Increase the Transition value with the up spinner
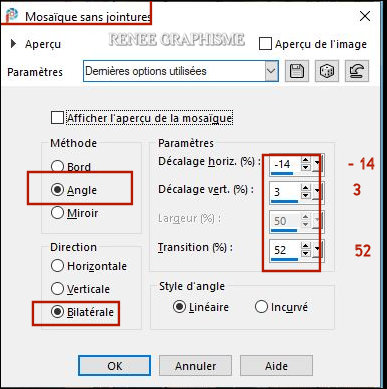The height and width of the screenshot is (389, 387). 305,246
